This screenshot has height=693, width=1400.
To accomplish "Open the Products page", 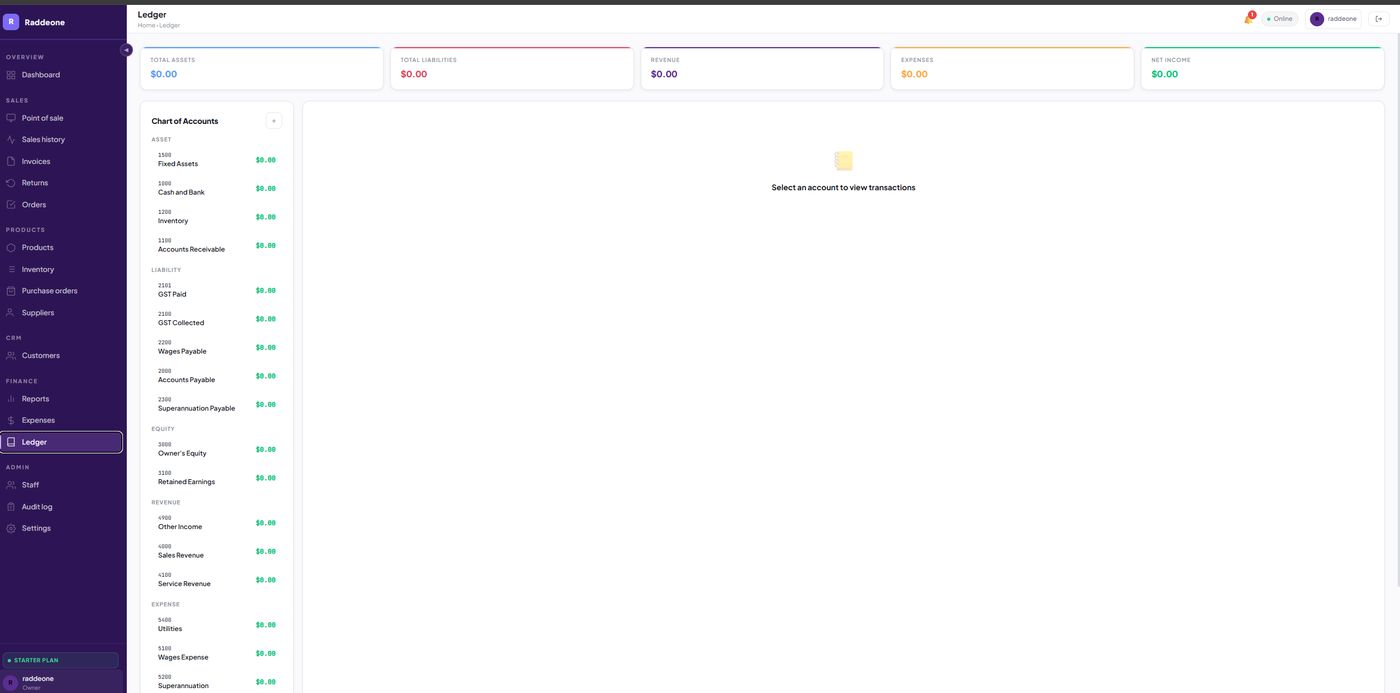I will tap(63, 248).
